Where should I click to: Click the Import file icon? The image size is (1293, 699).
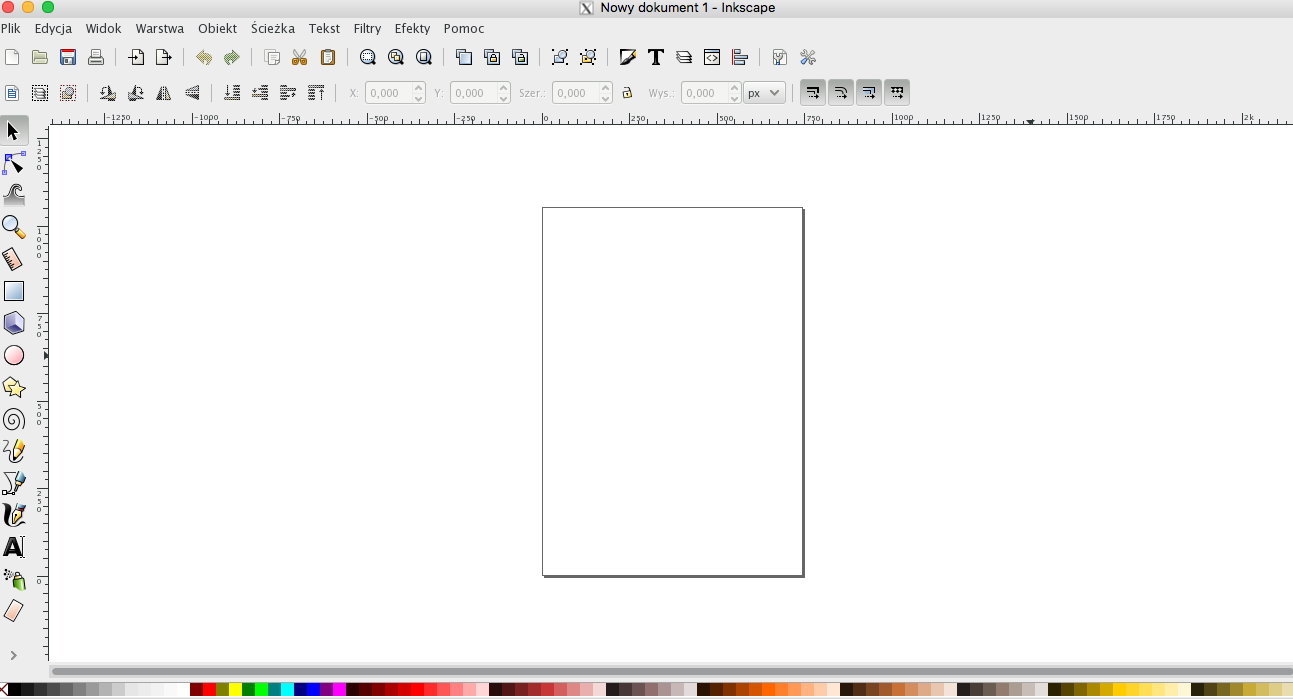(136, 57)
